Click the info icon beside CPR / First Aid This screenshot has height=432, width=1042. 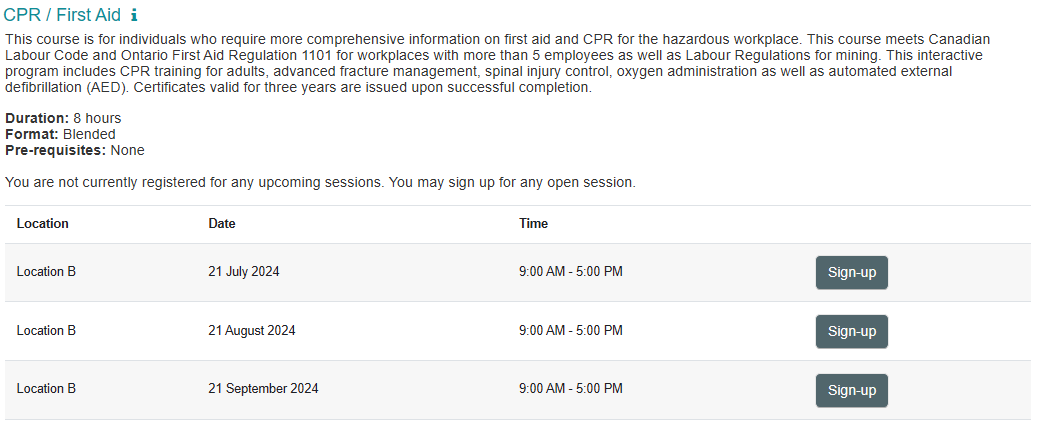coord(135,16)
